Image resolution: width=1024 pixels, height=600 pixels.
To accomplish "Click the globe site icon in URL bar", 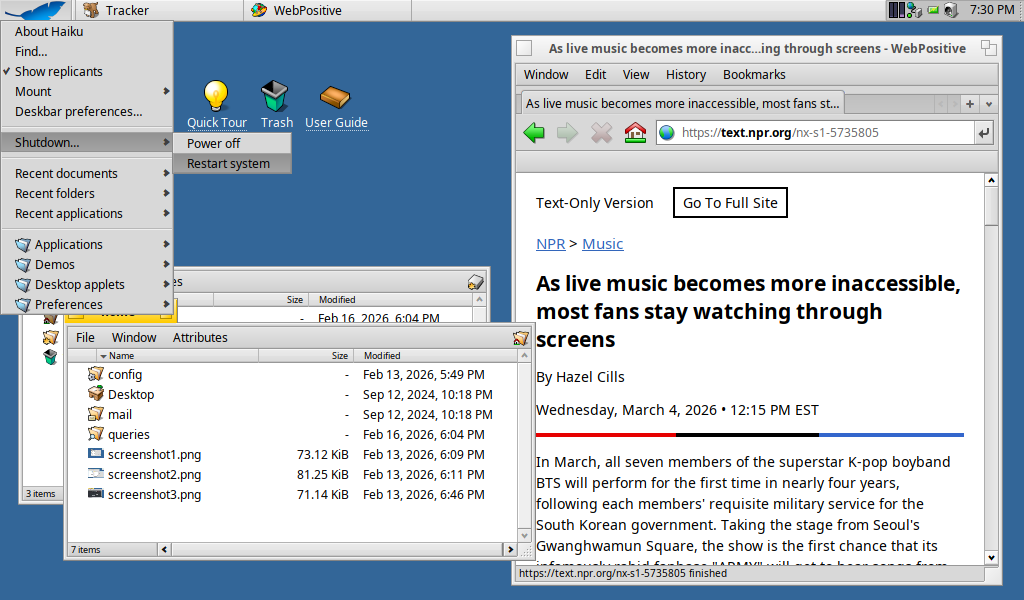I will (x=667, y=133).
